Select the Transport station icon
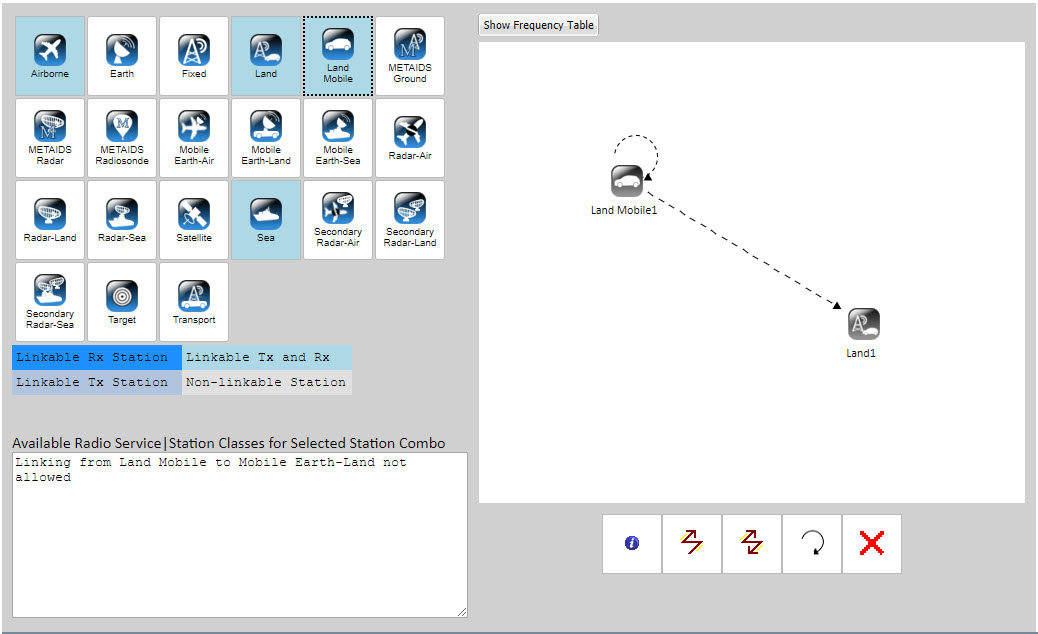The width and height of the screenshot is (1038, 634). click(x=194, y=302)
